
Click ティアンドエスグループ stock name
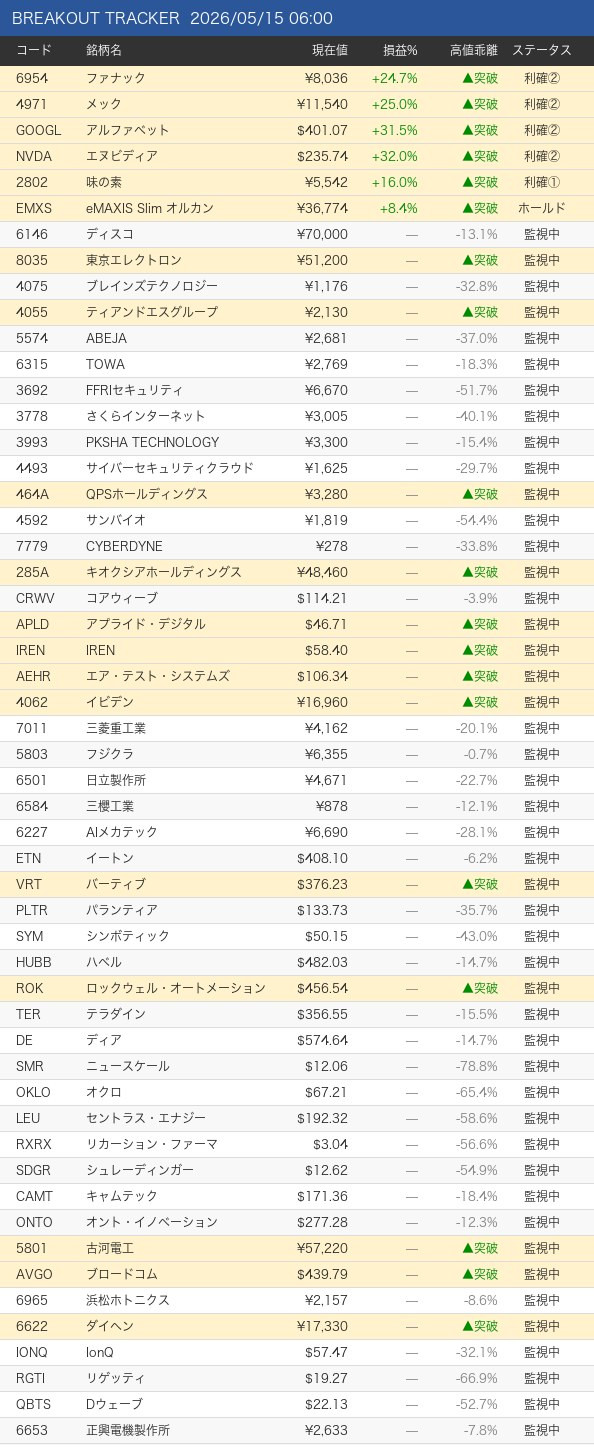click(x=152, y=312)
